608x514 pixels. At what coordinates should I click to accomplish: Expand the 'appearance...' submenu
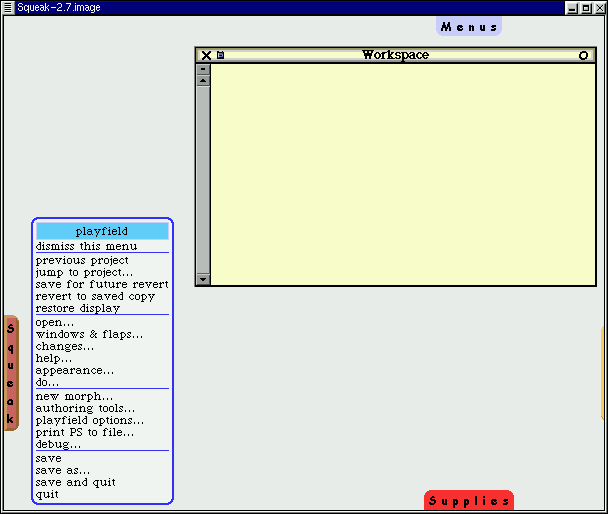(x=75, y=370)
